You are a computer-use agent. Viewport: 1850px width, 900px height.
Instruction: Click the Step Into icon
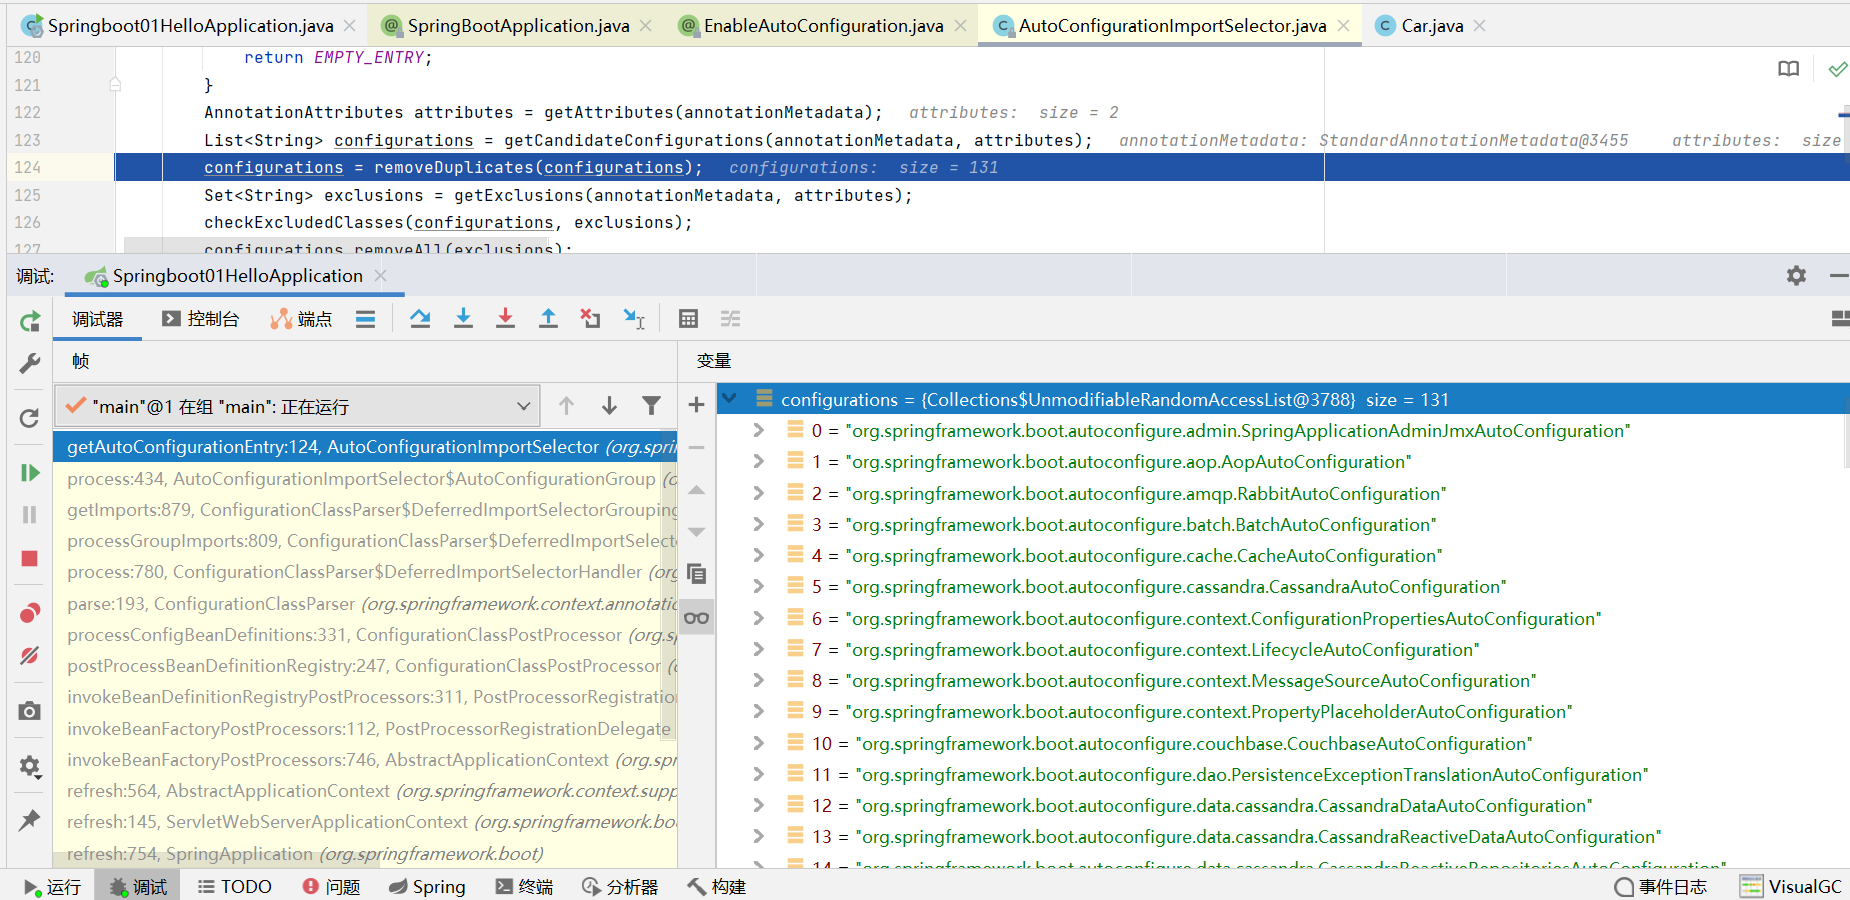463,318
